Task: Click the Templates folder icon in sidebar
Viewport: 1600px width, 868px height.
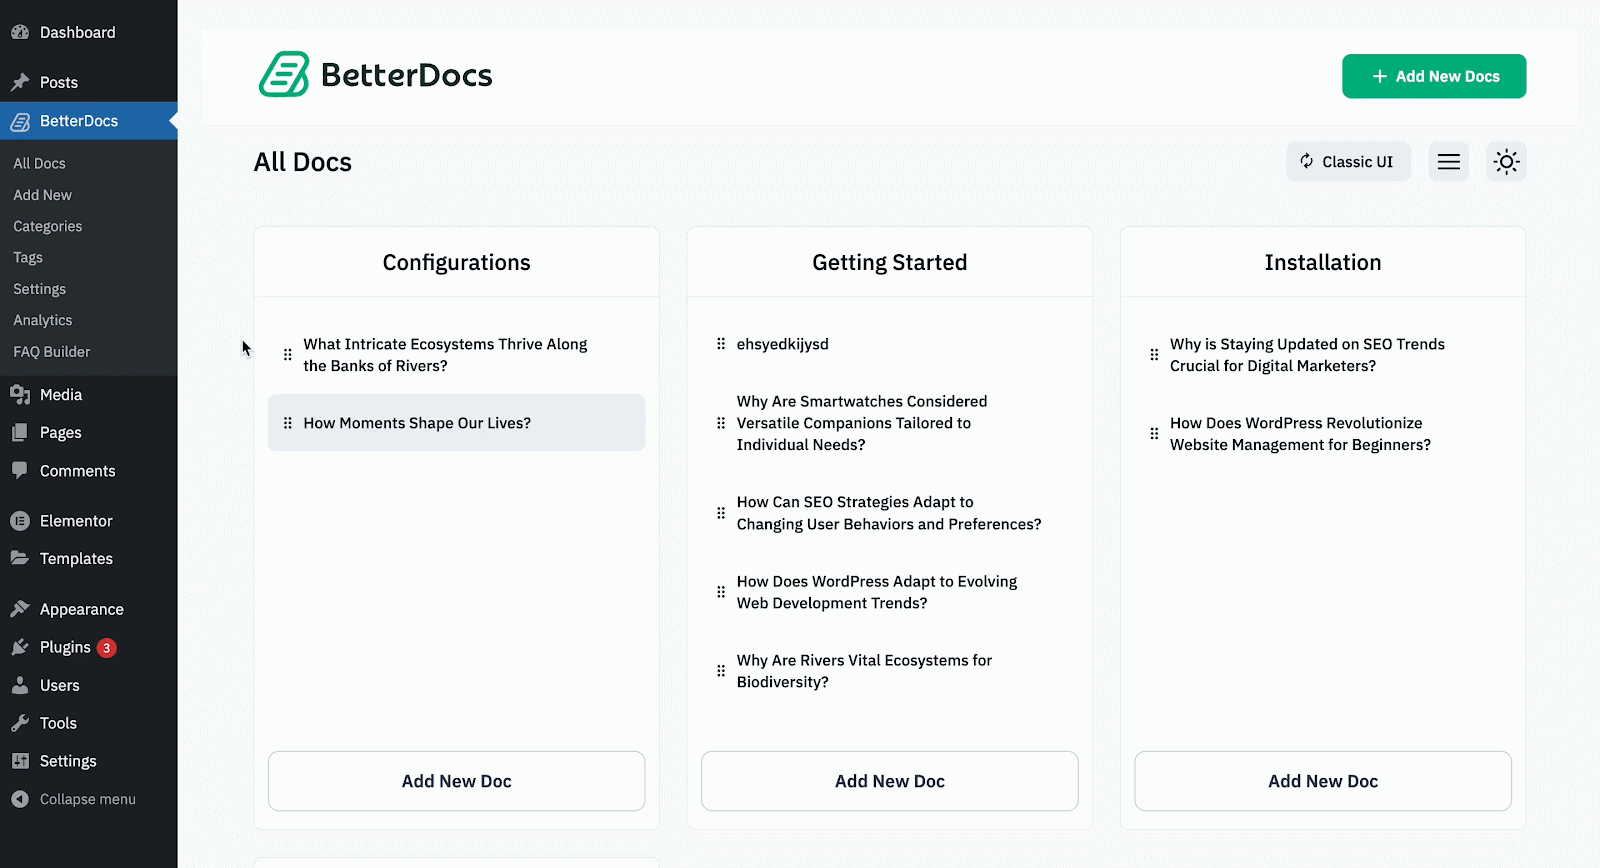Action: click(x=20, y=558)
